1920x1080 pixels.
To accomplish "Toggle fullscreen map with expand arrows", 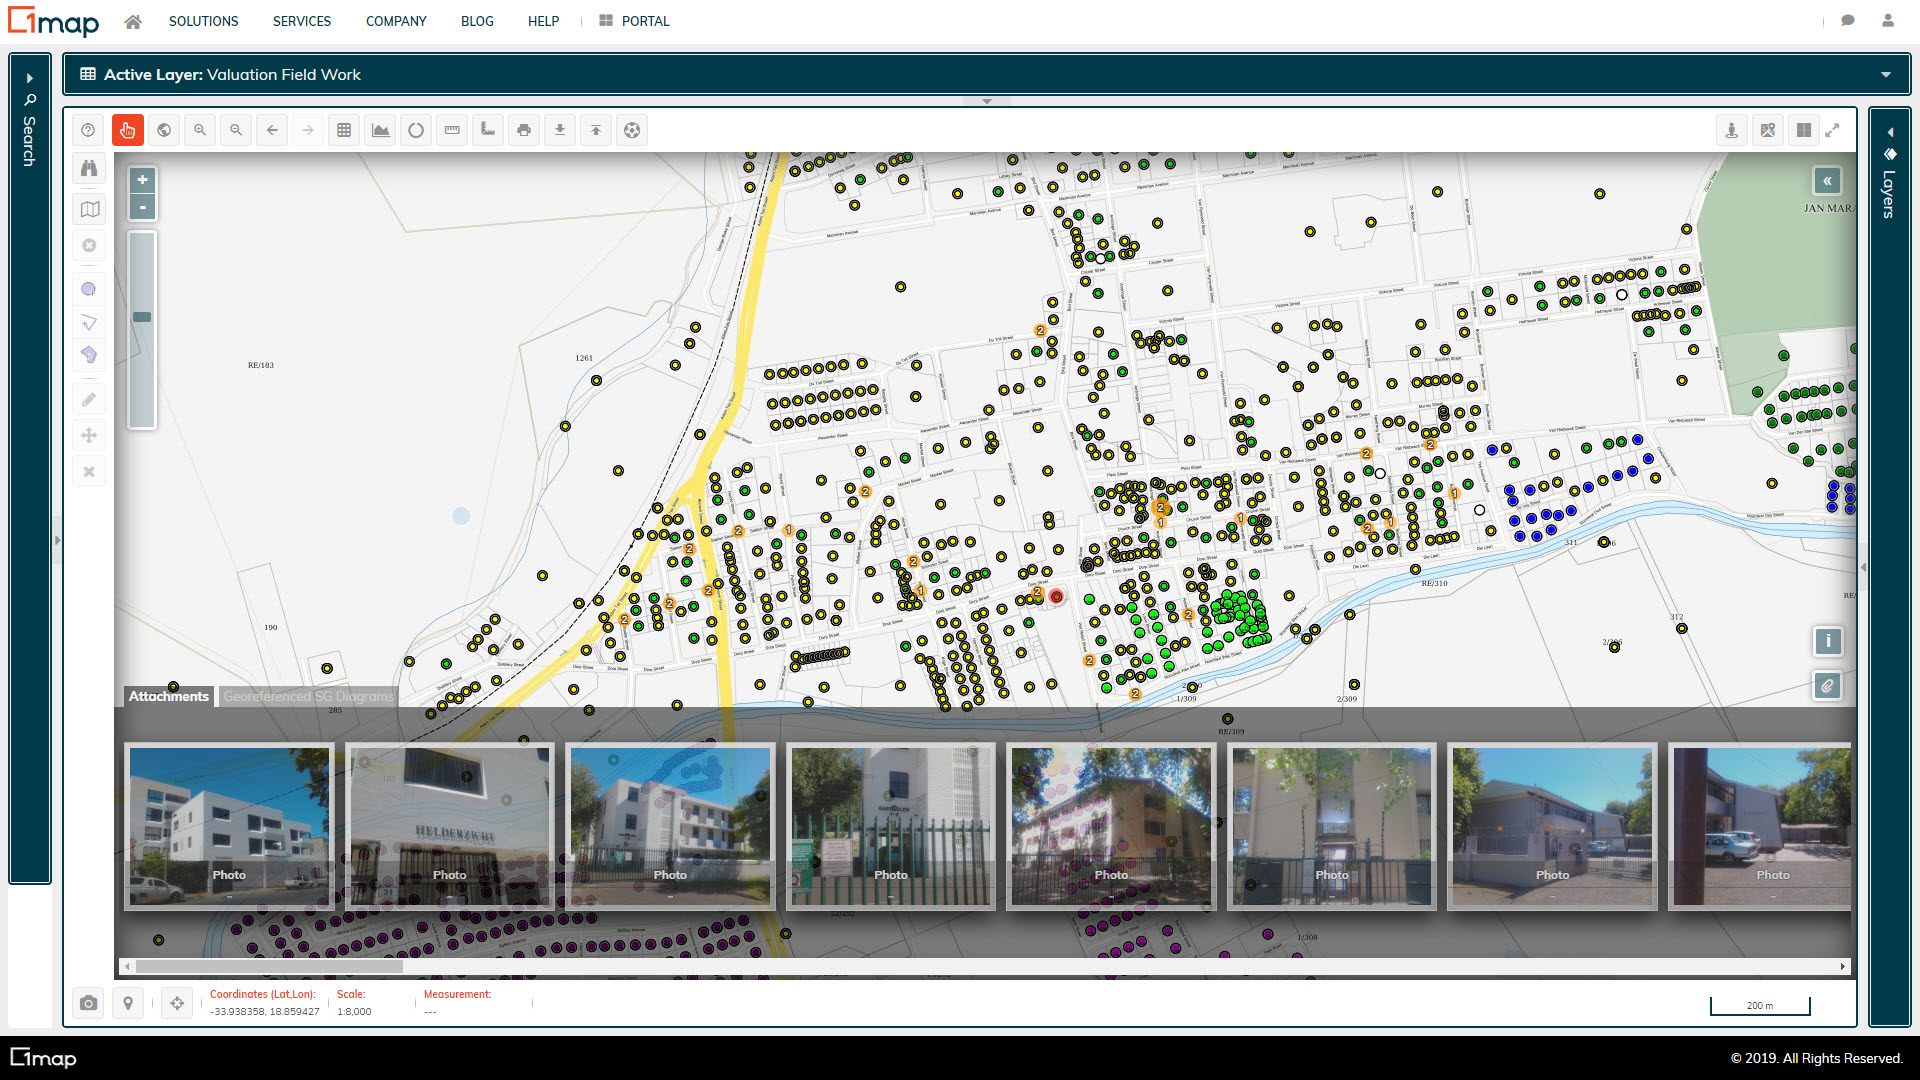I will (x=1833, y=130).
